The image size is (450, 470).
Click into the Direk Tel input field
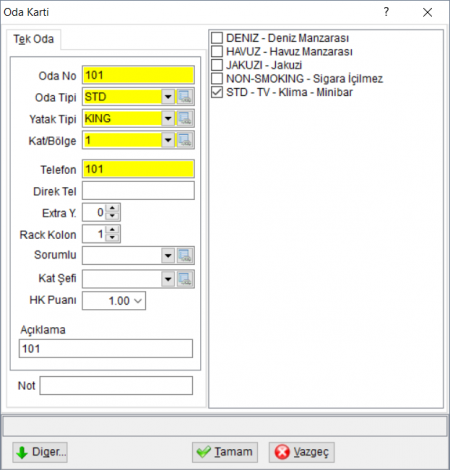138,191
